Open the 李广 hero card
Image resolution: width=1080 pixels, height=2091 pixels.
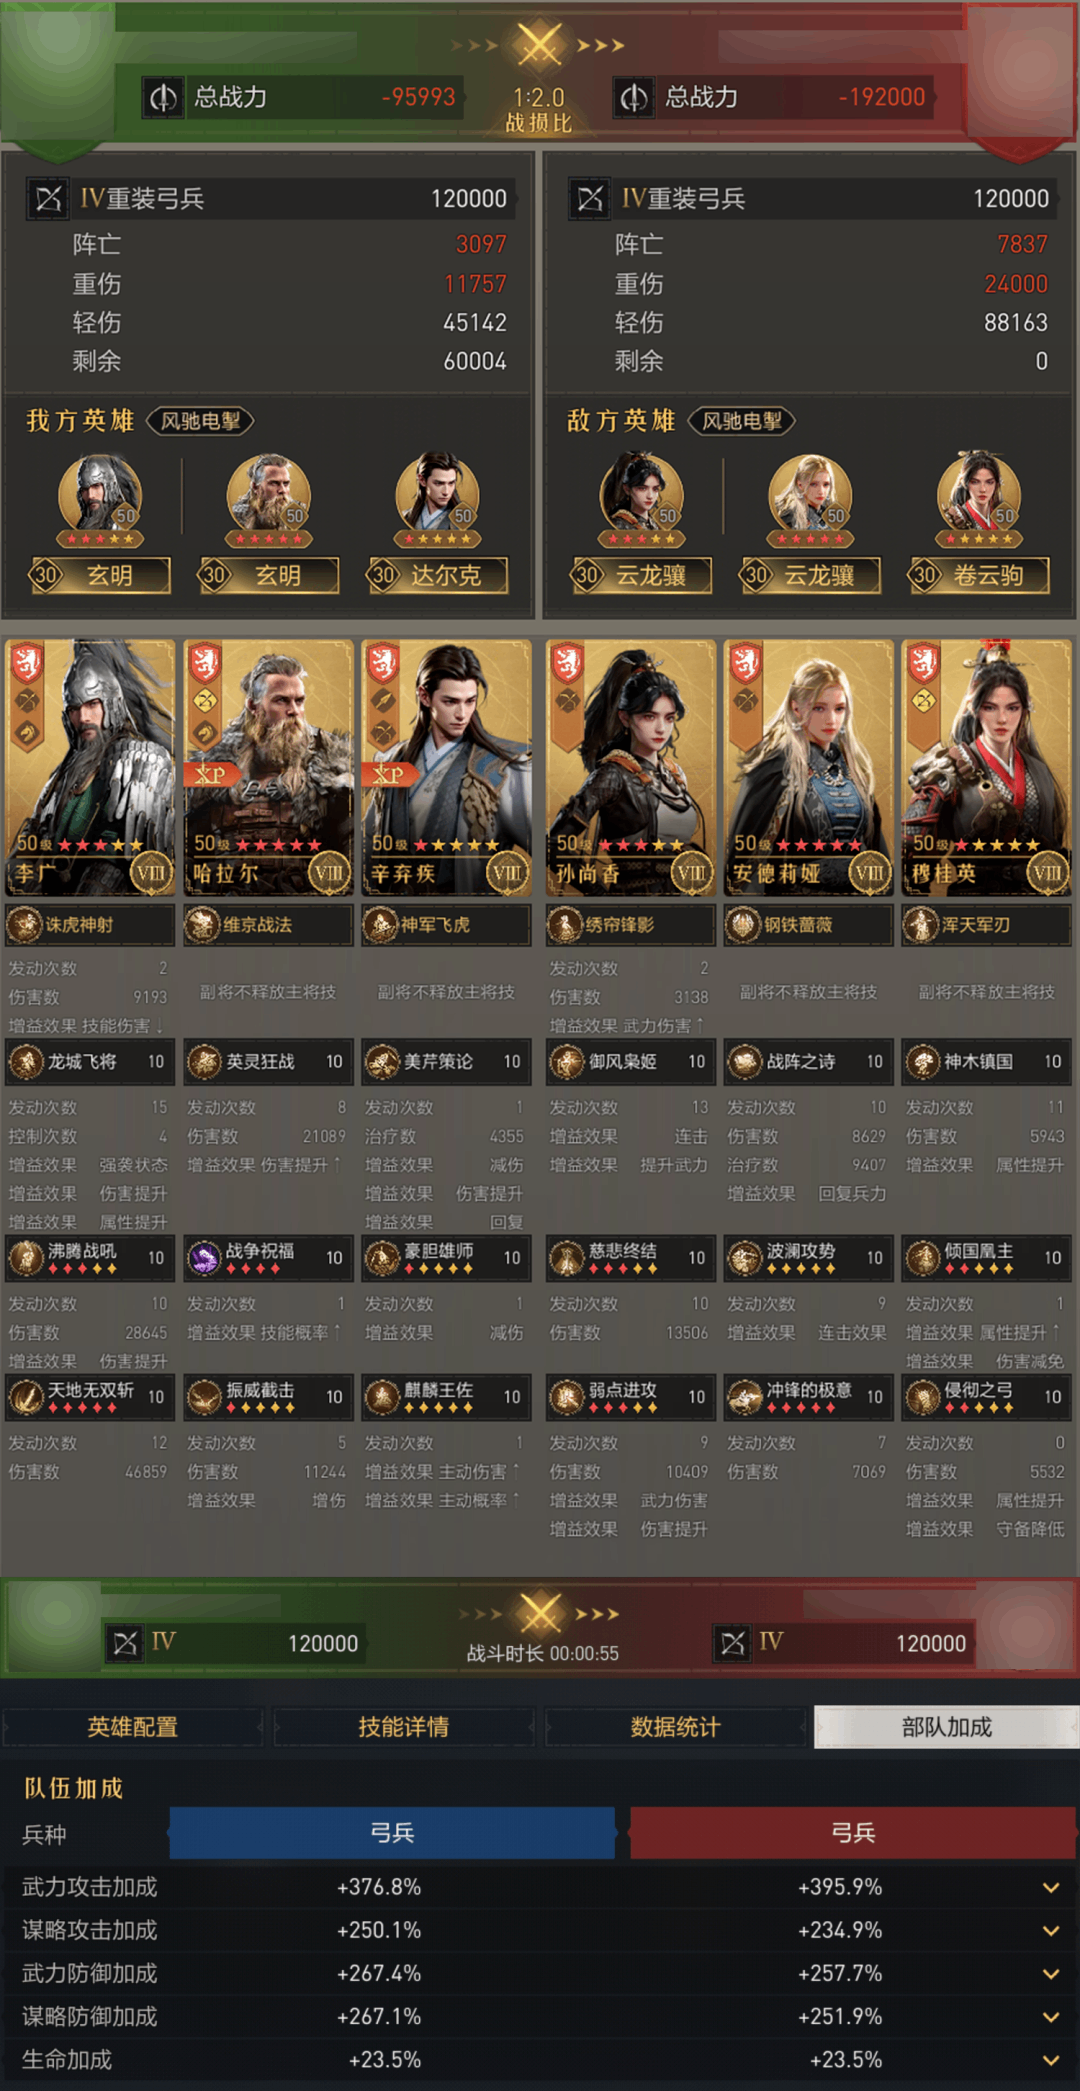(x=90, y=768)
